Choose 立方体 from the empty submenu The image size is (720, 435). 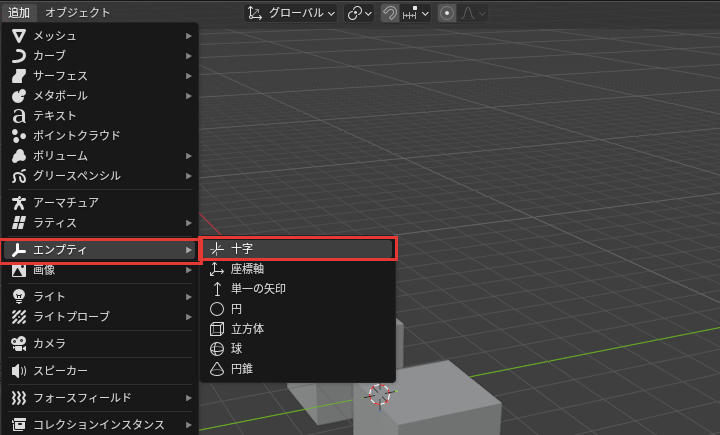[x=298, y=329]
